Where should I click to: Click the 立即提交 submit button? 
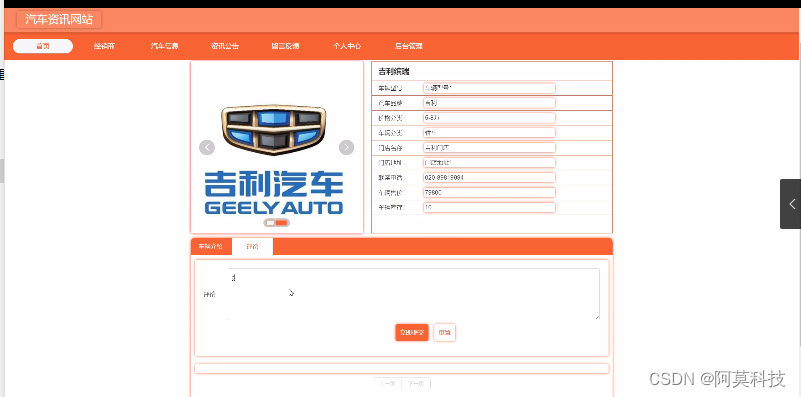coord(412,333)
